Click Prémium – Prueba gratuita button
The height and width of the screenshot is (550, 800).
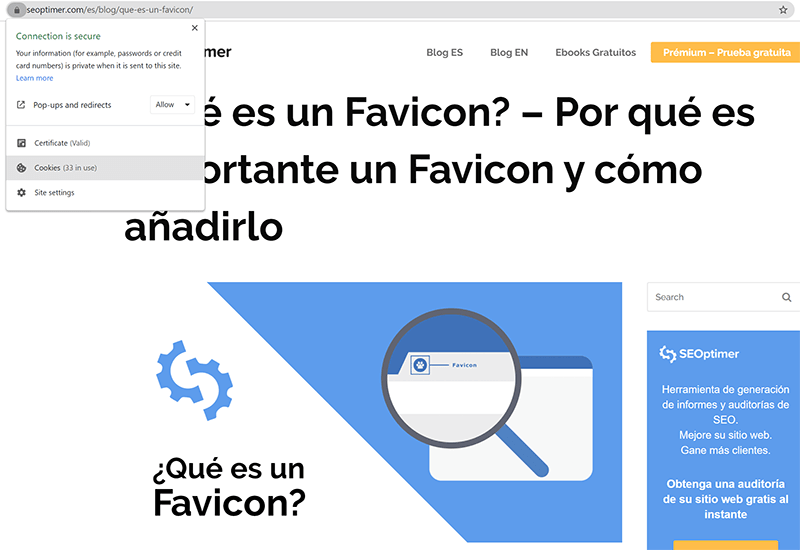pyautogui.click(x=726, y=53)
